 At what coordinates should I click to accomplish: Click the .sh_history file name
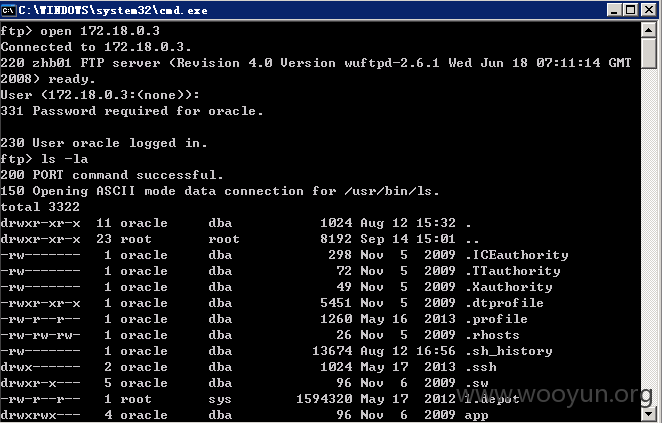click(509, 351)
